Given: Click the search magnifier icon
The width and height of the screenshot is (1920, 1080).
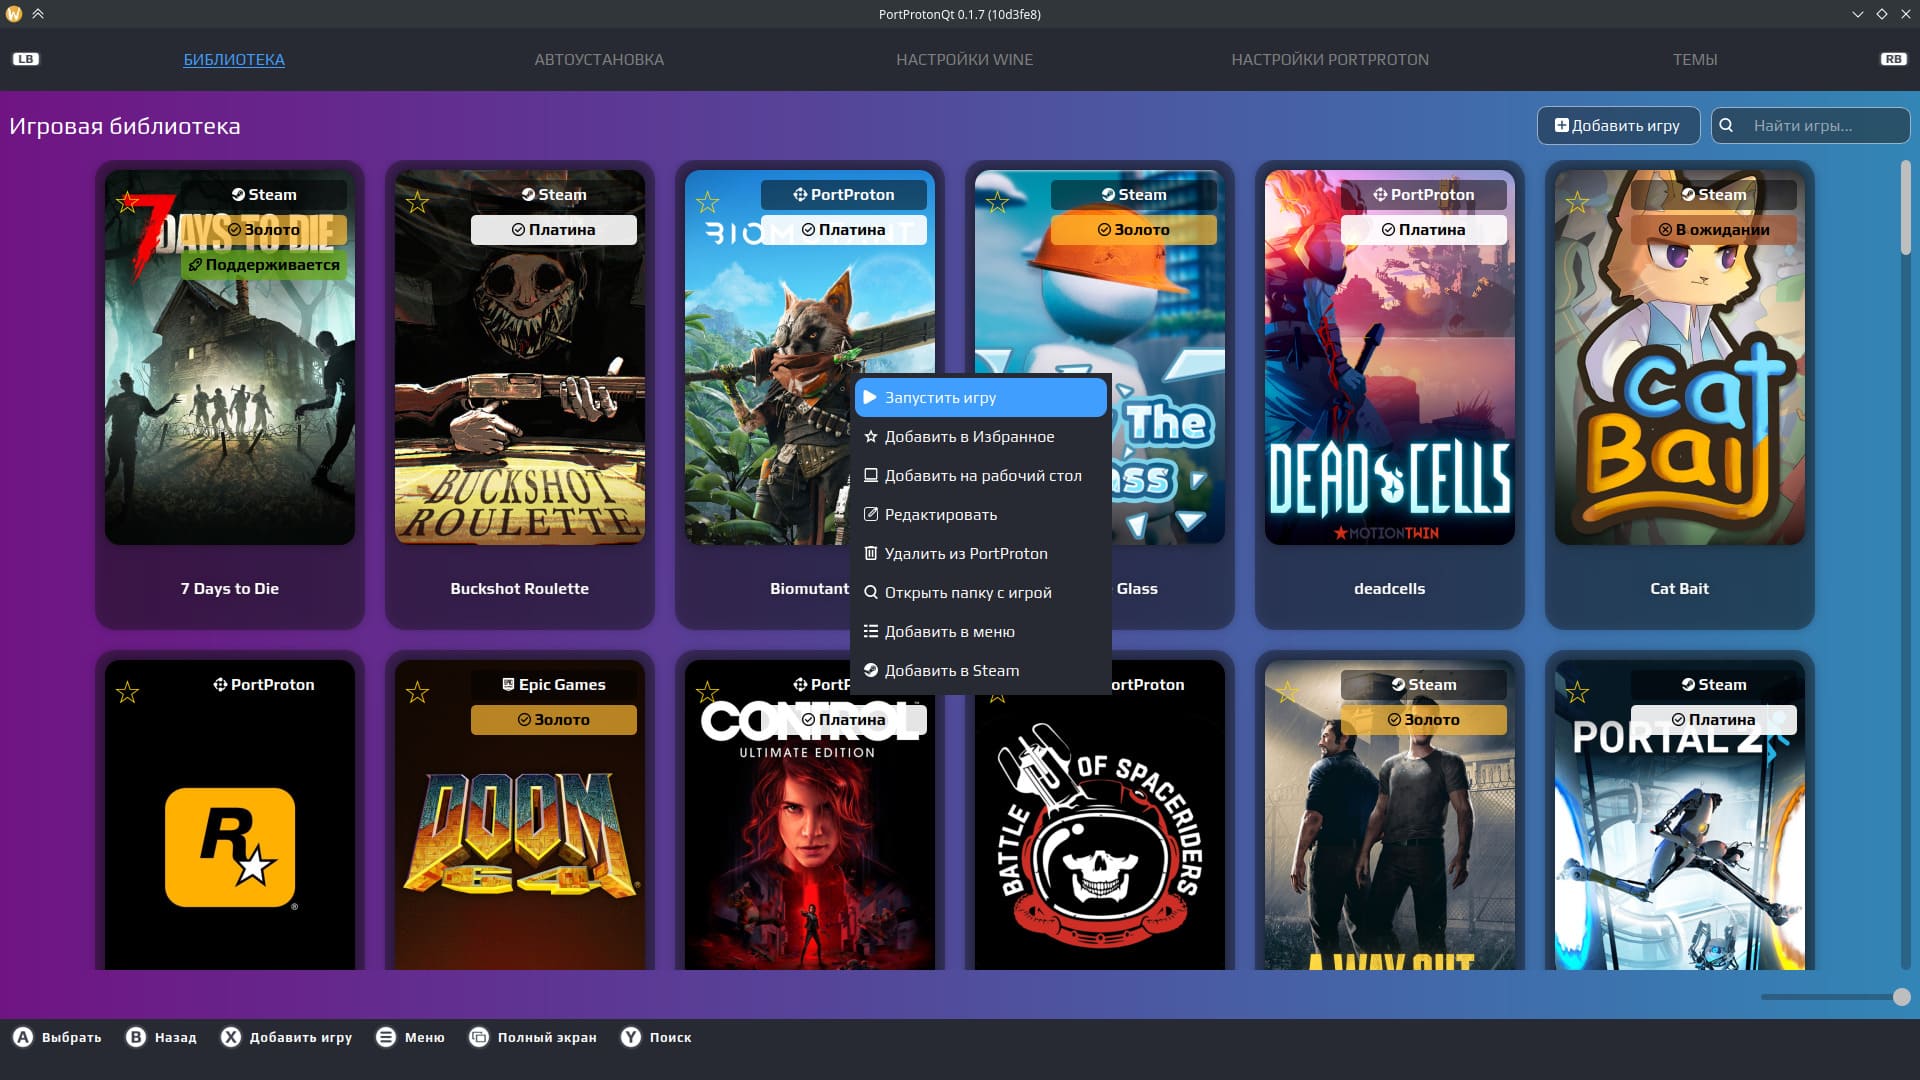Looking at the screenshot, I should (1726, 126).
